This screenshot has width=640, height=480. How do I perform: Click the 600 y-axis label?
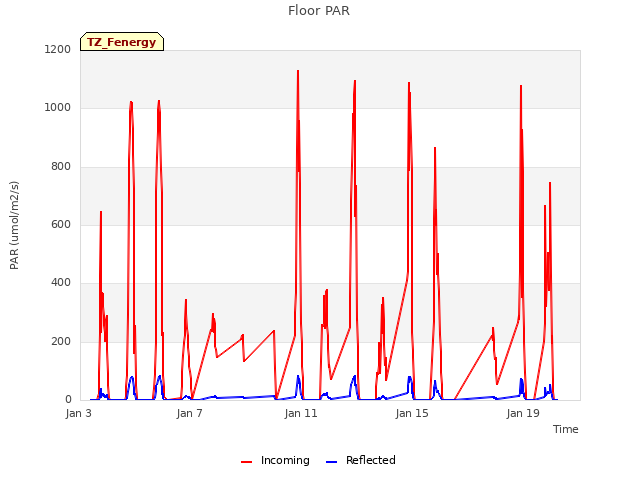click(x=61, y=224)
